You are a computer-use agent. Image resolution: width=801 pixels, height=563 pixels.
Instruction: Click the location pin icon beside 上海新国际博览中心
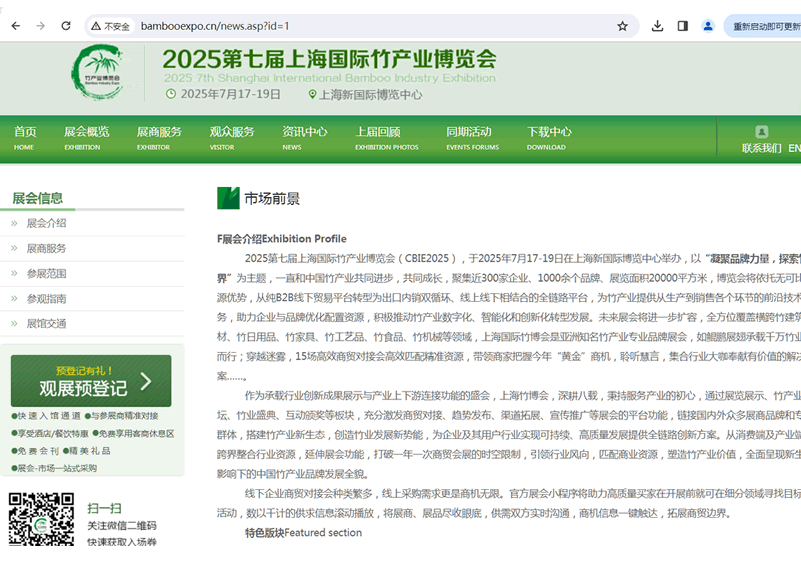(x=312, y=95)
